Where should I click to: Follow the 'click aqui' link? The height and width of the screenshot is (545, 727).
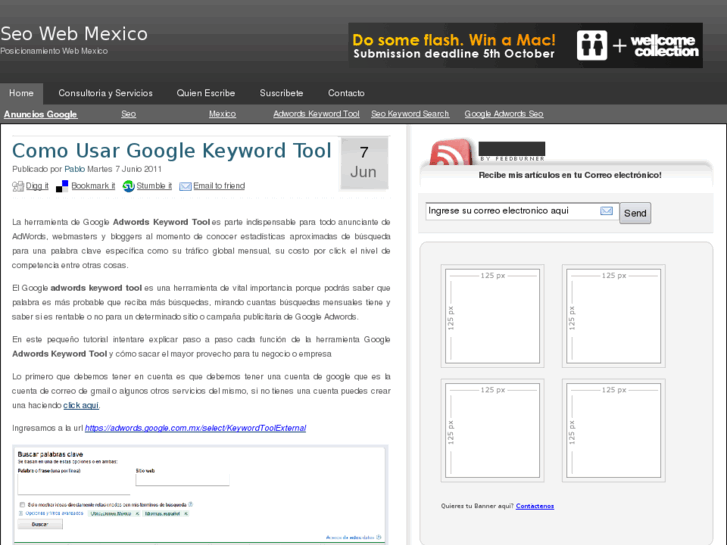(x=81, y=405)
